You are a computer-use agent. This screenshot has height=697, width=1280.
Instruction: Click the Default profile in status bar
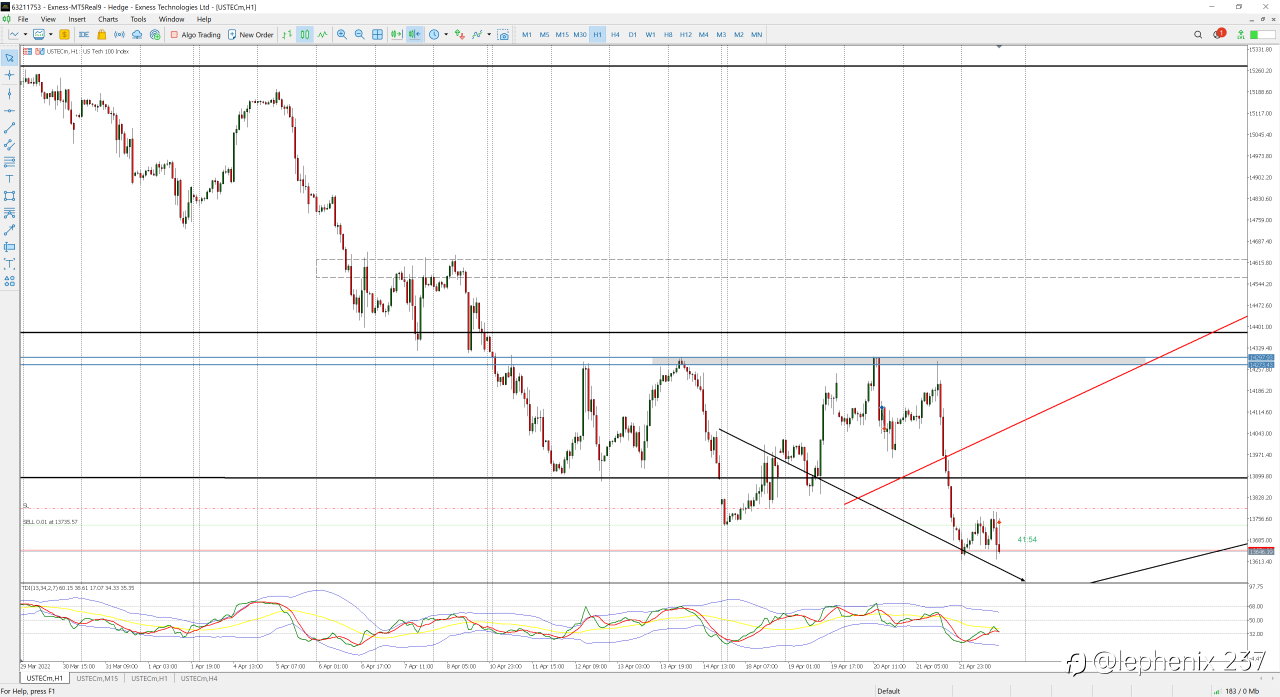pyautogui.click(x=889, y=691)
